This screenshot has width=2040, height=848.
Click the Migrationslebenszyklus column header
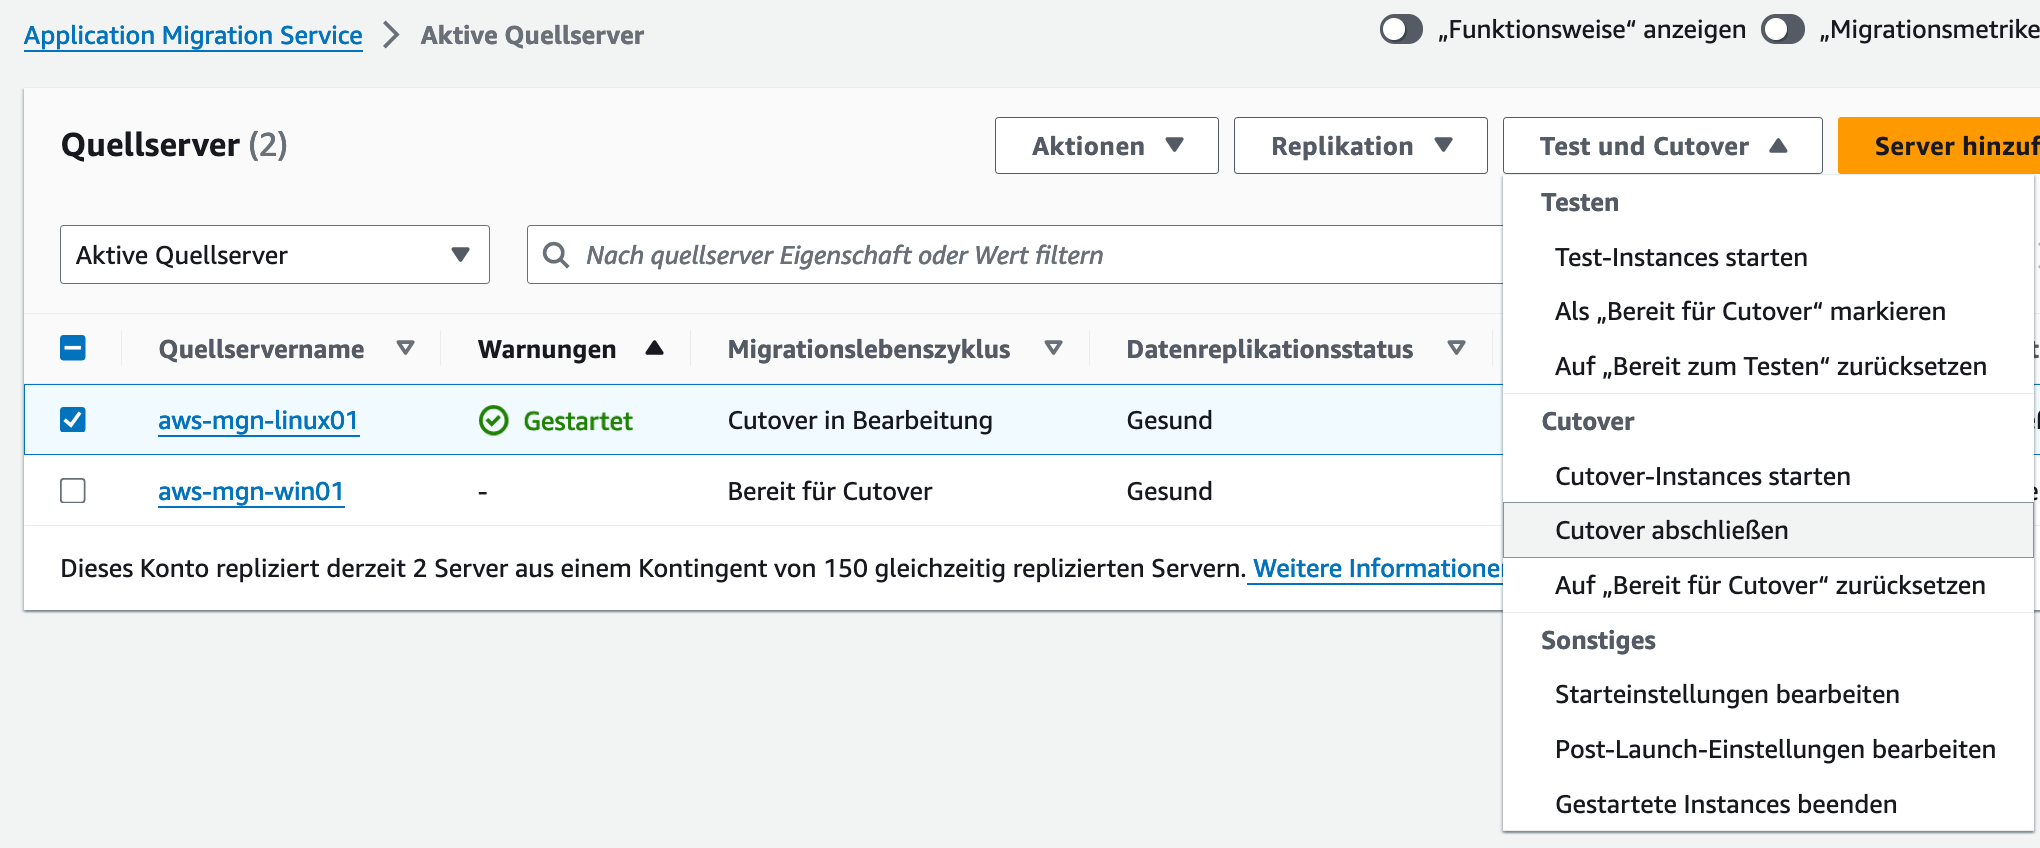pyautogui.click(x=869, y=349)
